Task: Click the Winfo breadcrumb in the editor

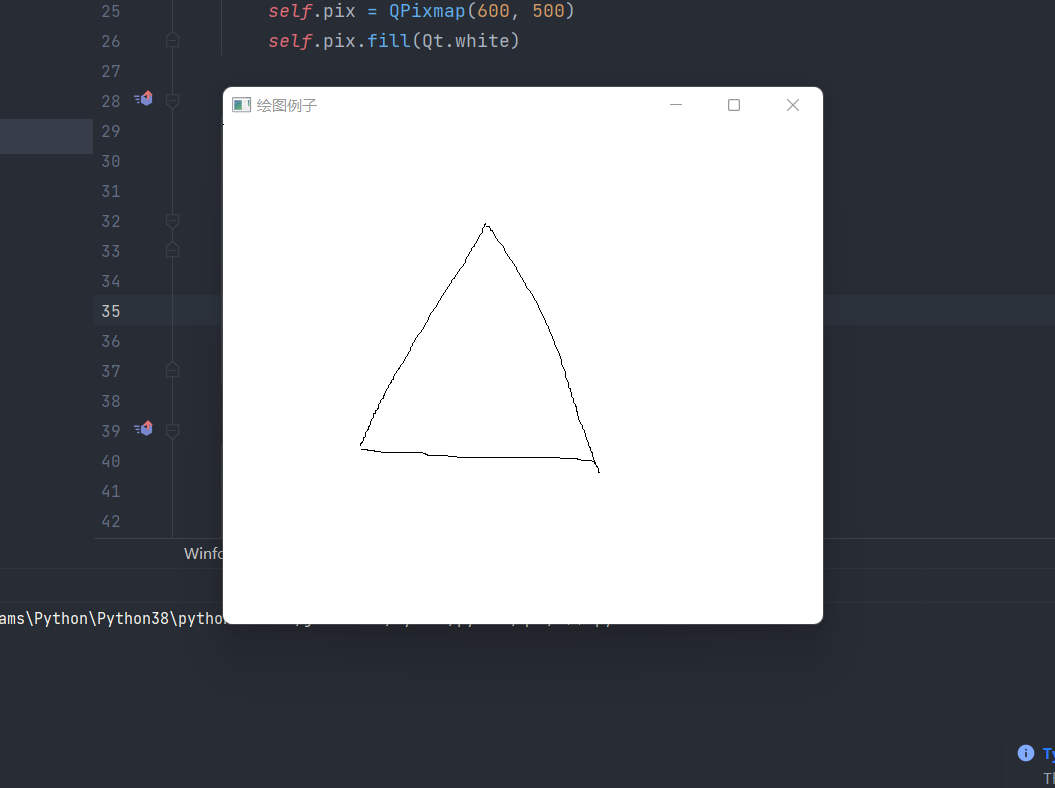Action: [203, 553]
